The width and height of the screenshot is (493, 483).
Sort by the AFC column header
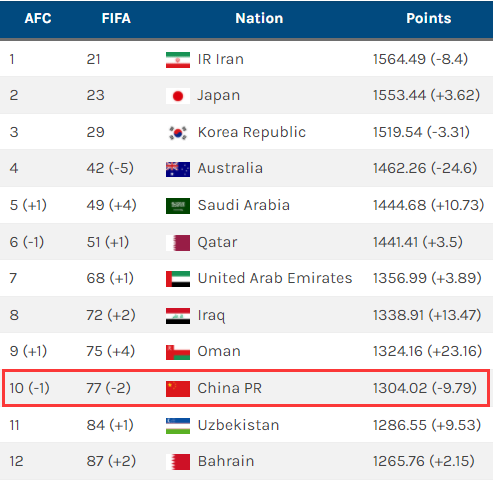coord(38,18)
